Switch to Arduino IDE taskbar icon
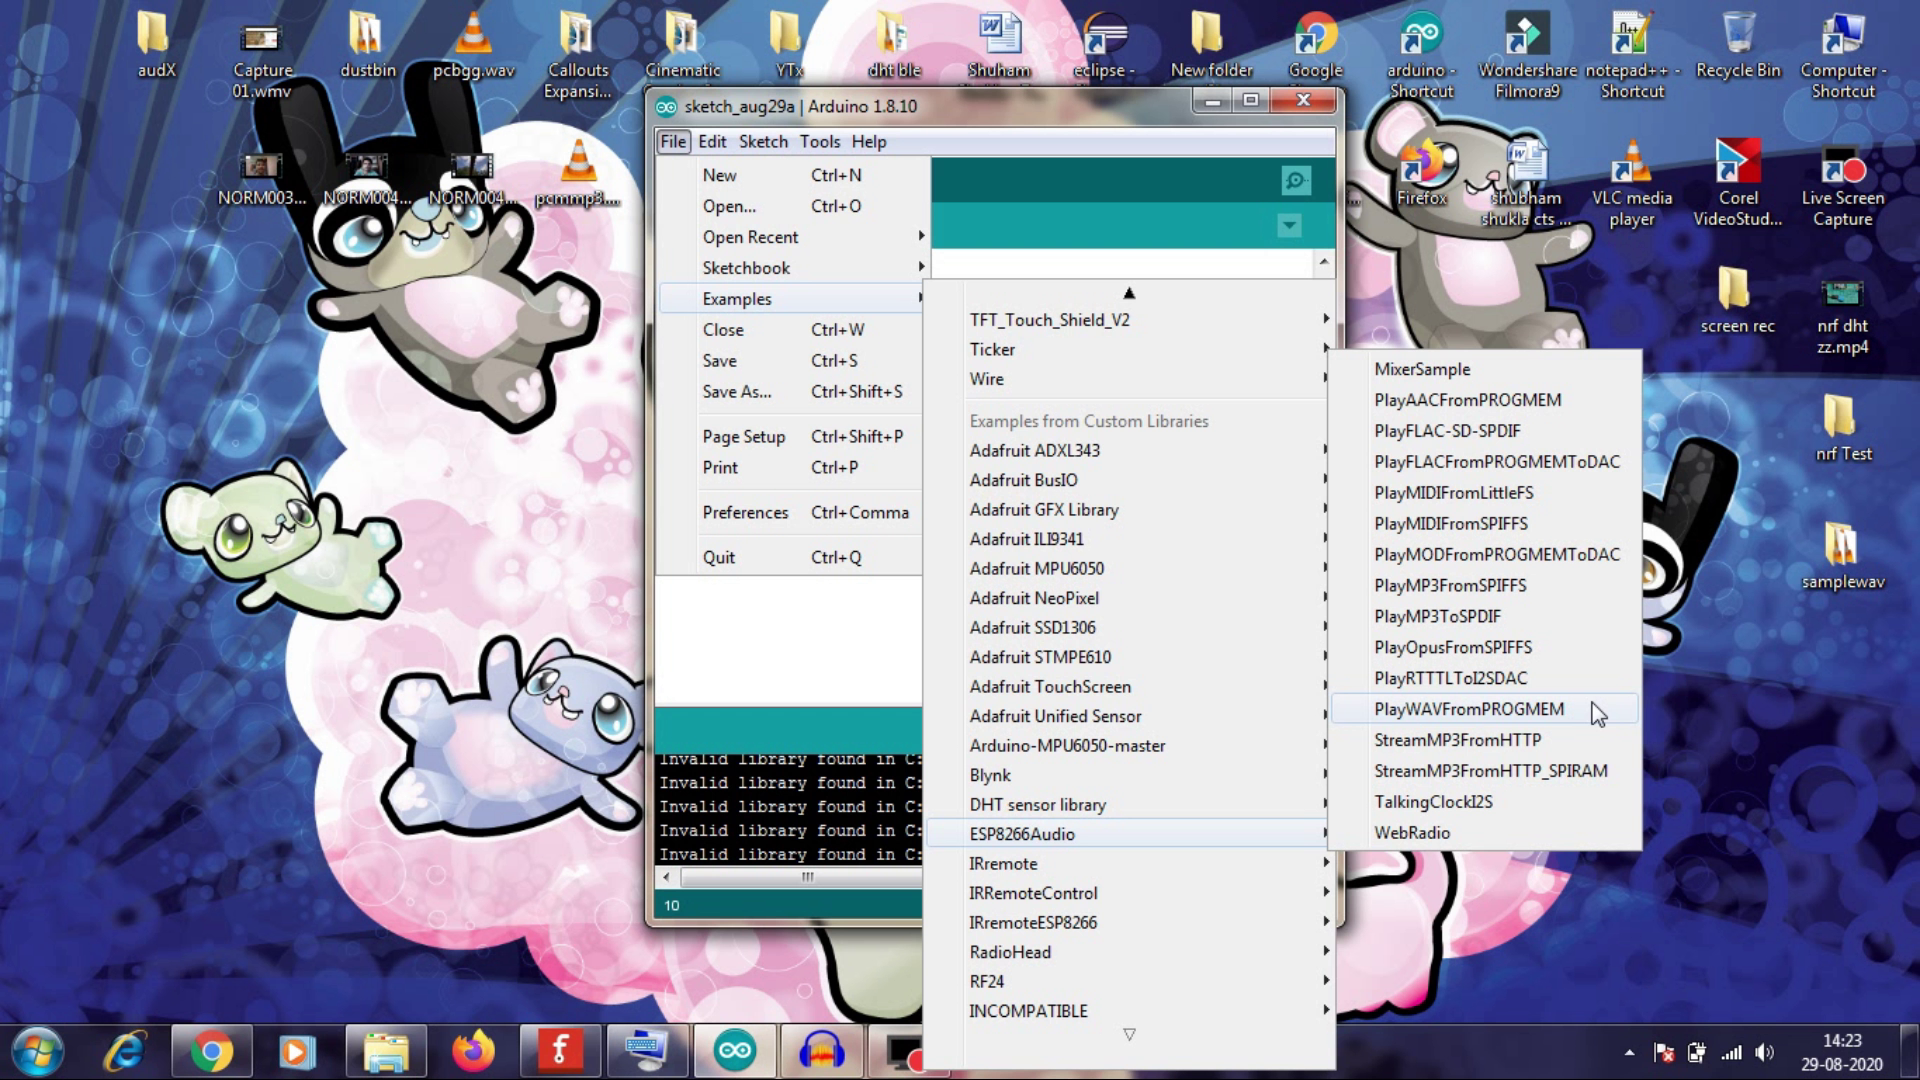This screenshot has width=1920, height=1080. pos(734,1052)
